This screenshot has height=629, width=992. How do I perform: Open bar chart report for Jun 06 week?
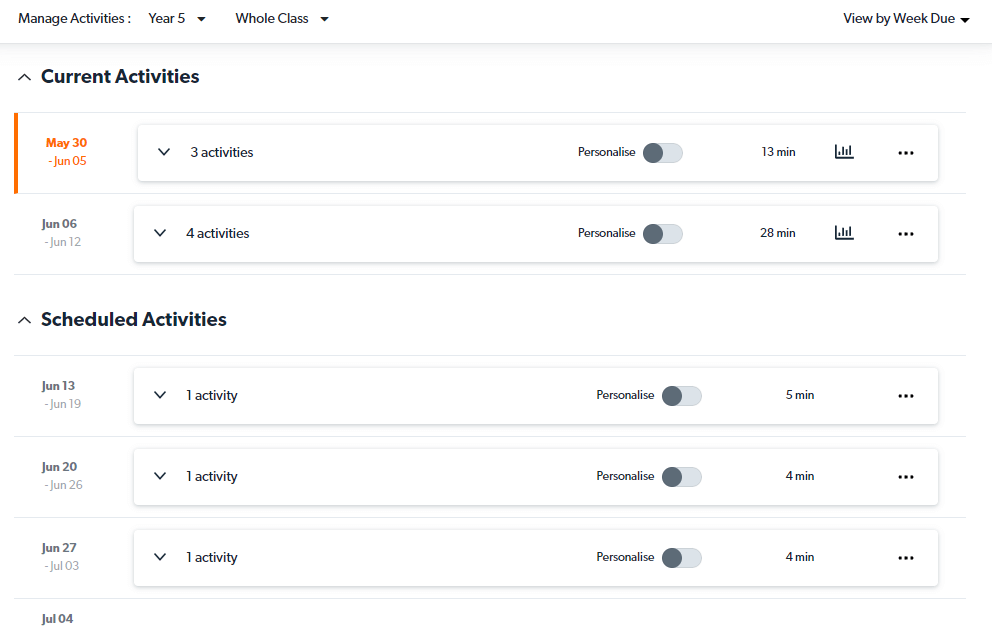844,233
